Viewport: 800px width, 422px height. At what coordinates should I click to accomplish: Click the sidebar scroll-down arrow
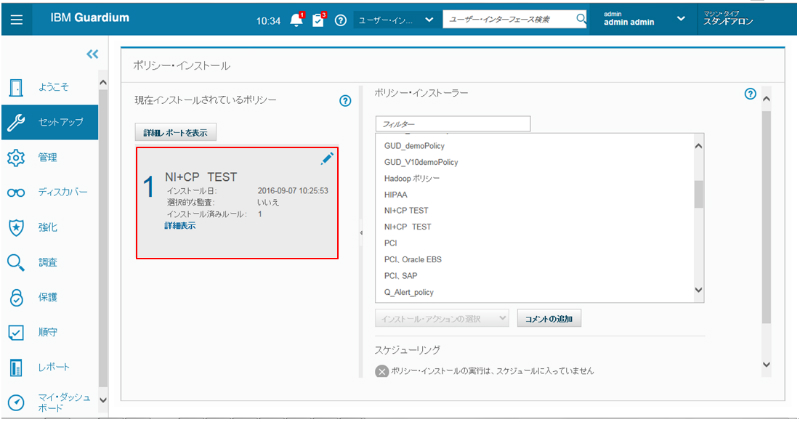(103, 400)
